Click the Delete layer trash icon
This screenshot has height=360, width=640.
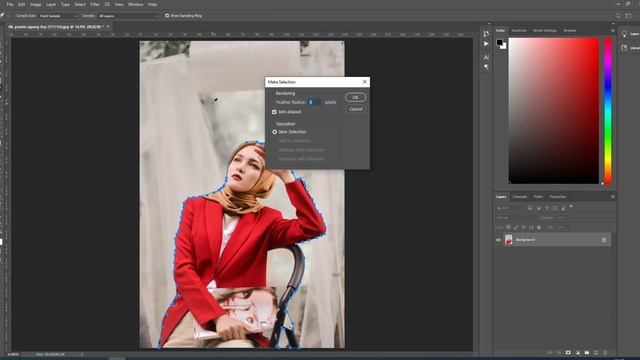pyautogui.click(x=605, y=353)
